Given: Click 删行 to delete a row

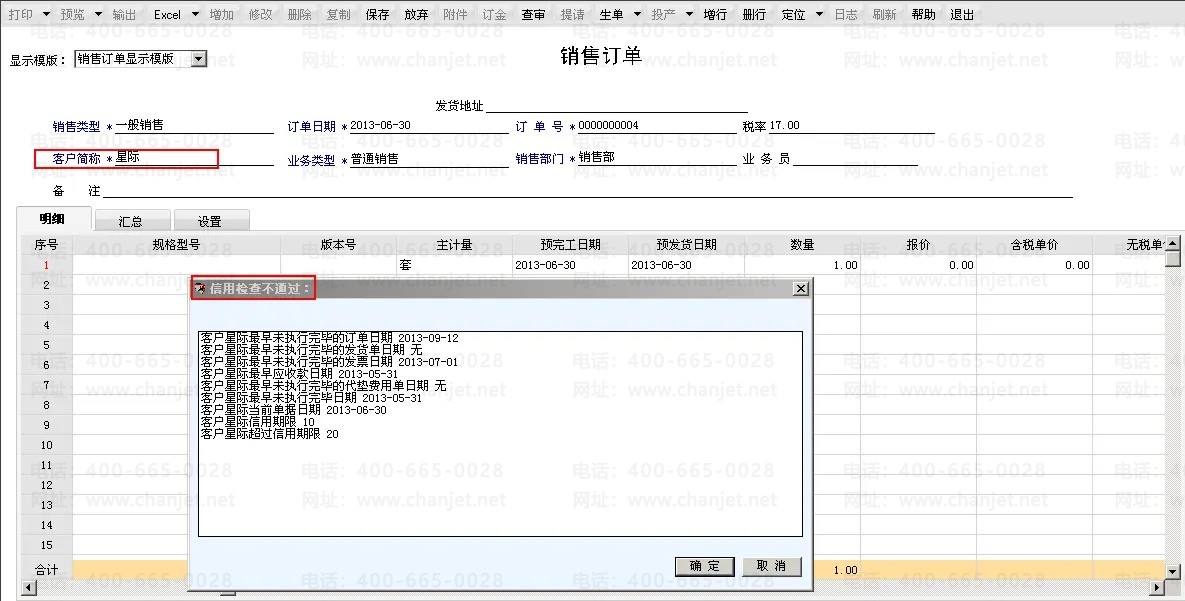Looking at the screenshot, I should click(754, 14).
